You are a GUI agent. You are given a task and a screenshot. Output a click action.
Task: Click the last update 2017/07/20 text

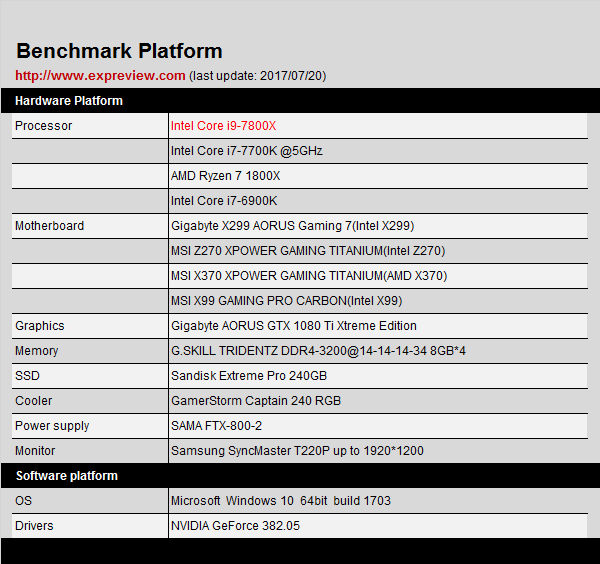click(x=258, y=76)
